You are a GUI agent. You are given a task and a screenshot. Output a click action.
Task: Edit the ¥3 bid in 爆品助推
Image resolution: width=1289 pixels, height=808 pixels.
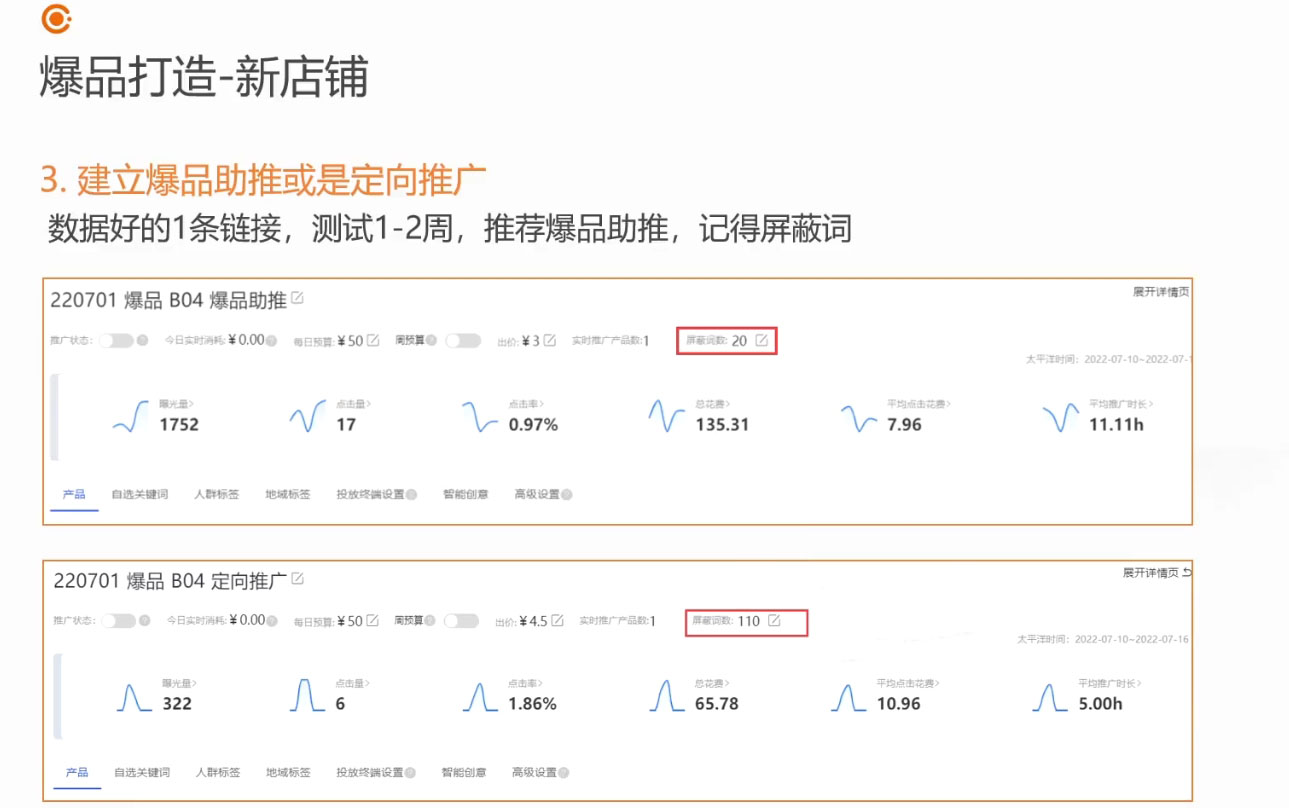(549, 341)
